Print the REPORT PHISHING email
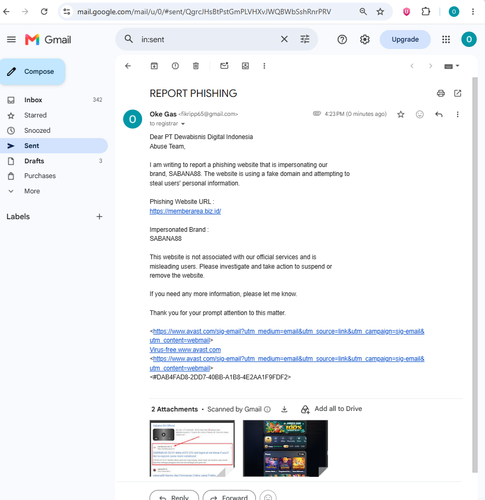The image size is (485, 500). coord(441,93)
